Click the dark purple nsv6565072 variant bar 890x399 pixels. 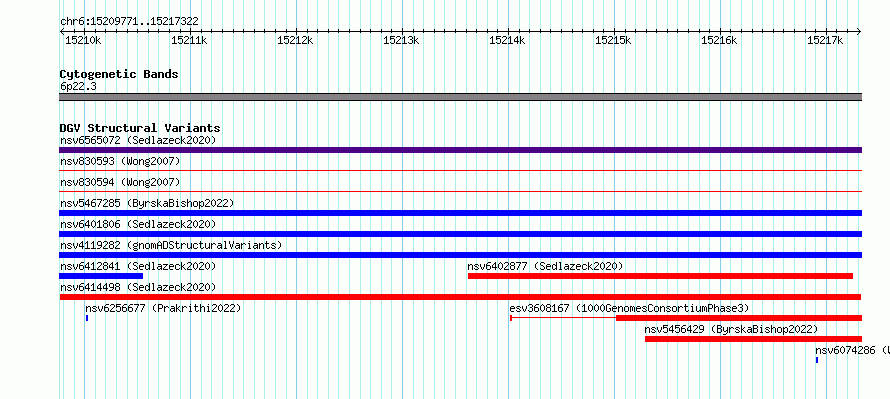tap(460, 150)
